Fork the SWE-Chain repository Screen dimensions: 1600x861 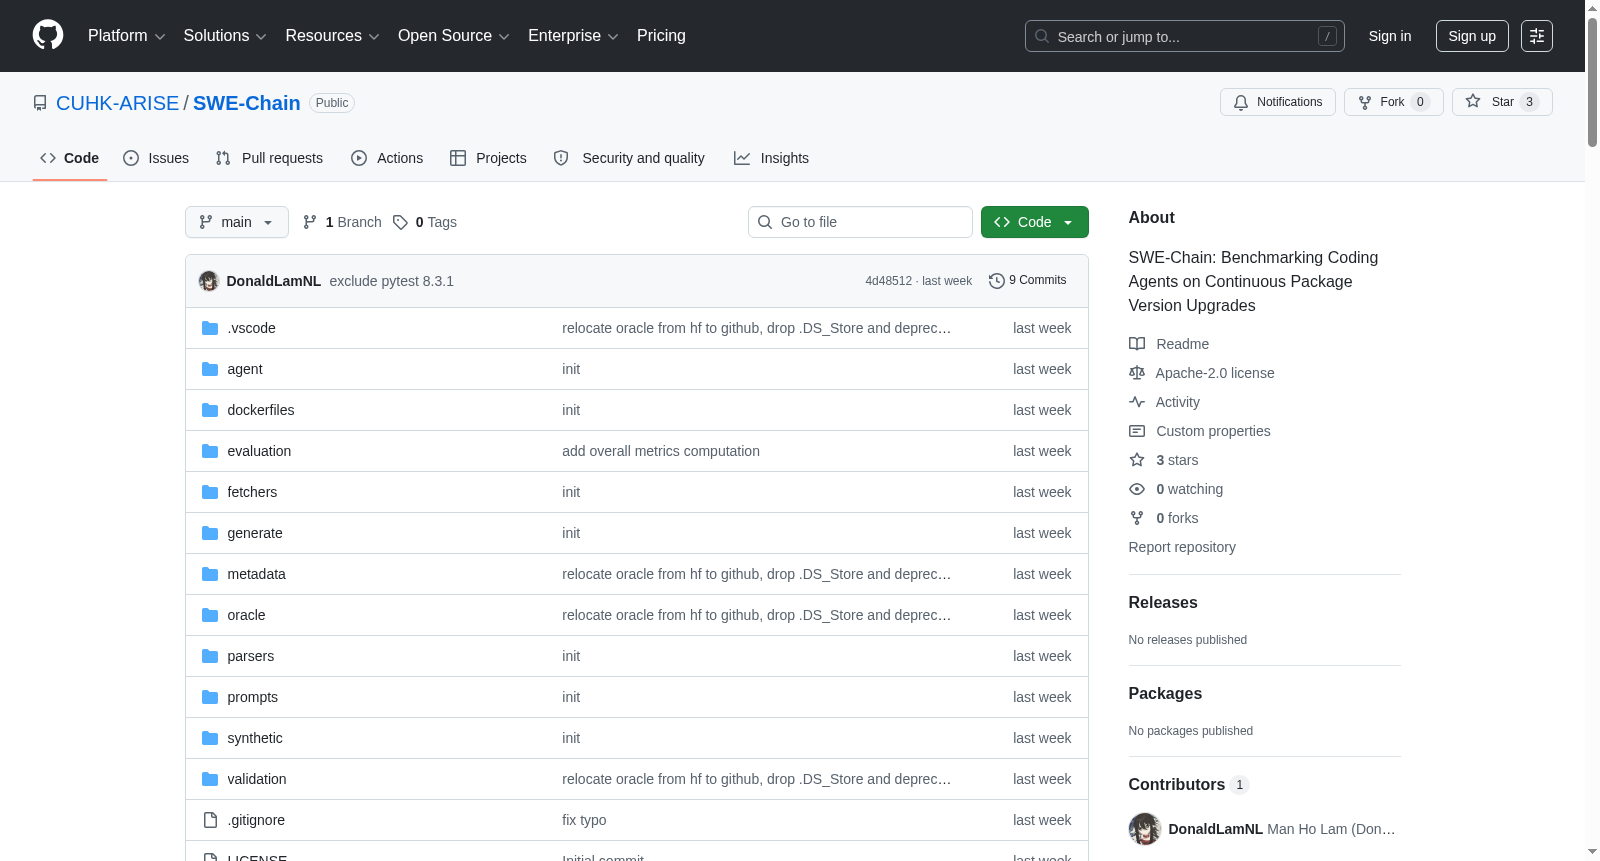(1393, 102)
